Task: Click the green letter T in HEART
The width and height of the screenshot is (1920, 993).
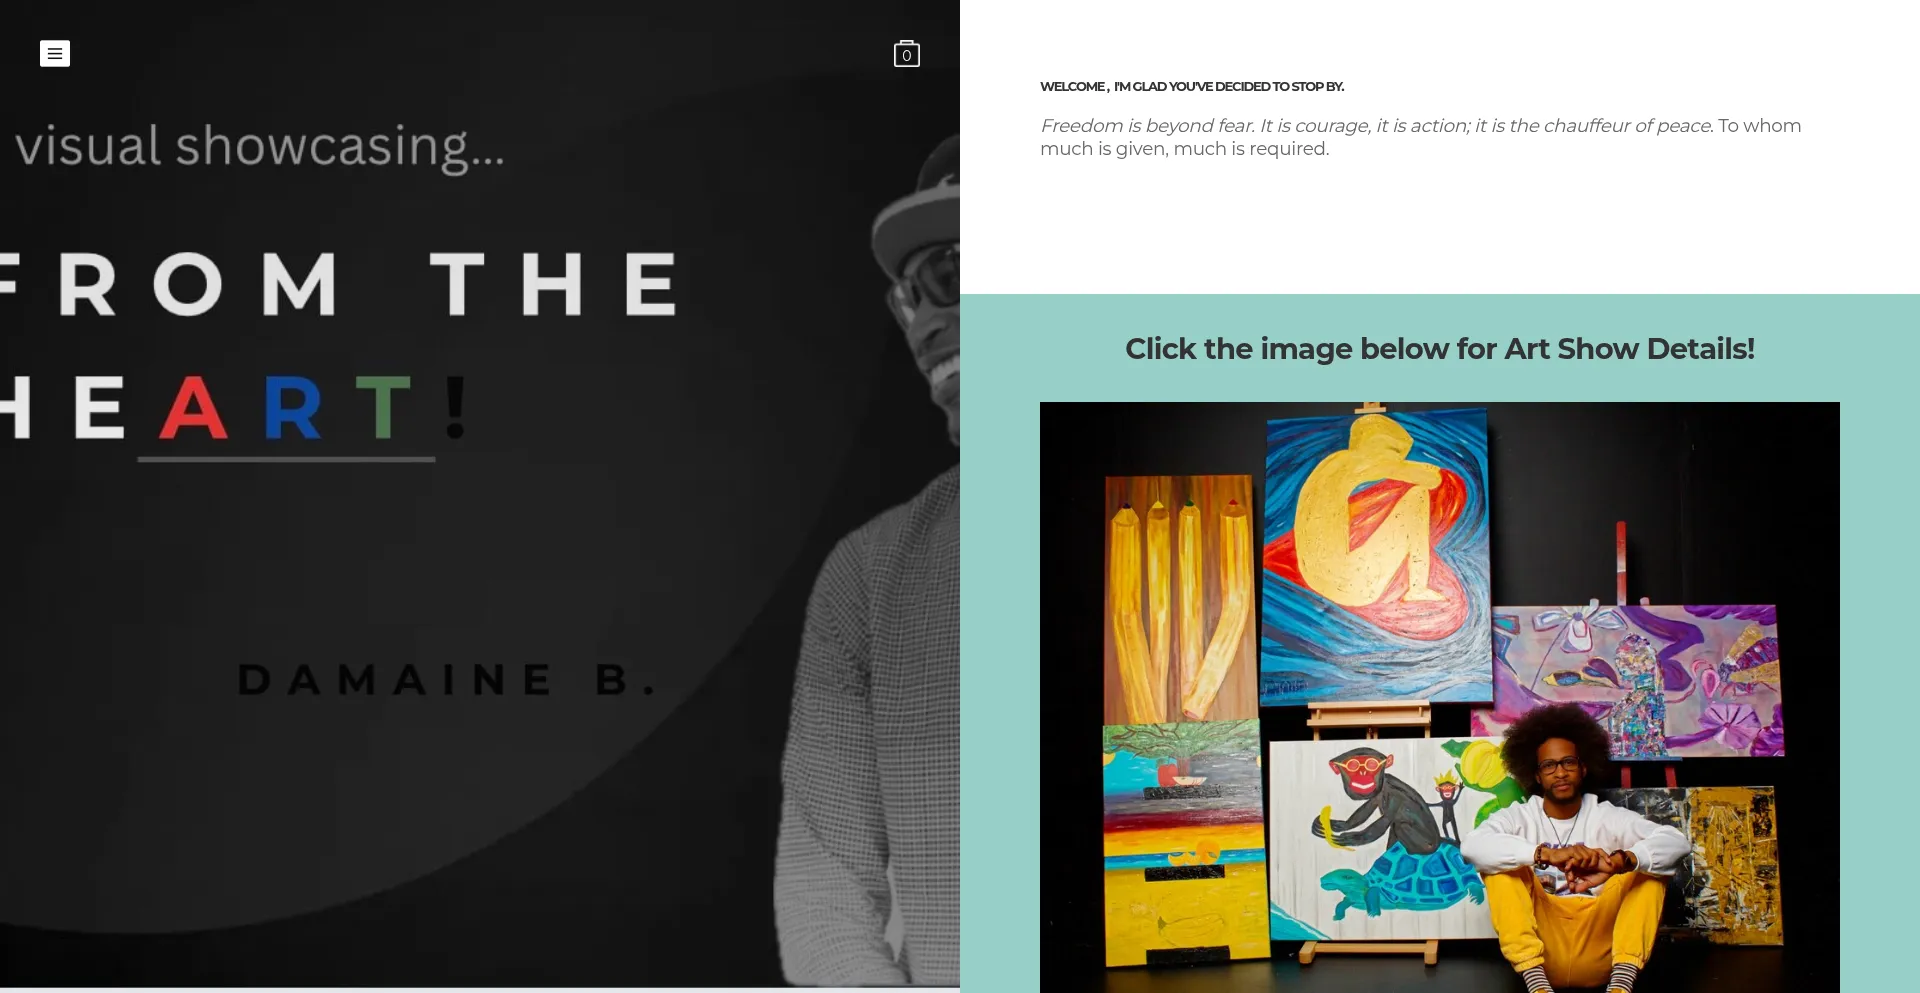Action: point(383,407)
